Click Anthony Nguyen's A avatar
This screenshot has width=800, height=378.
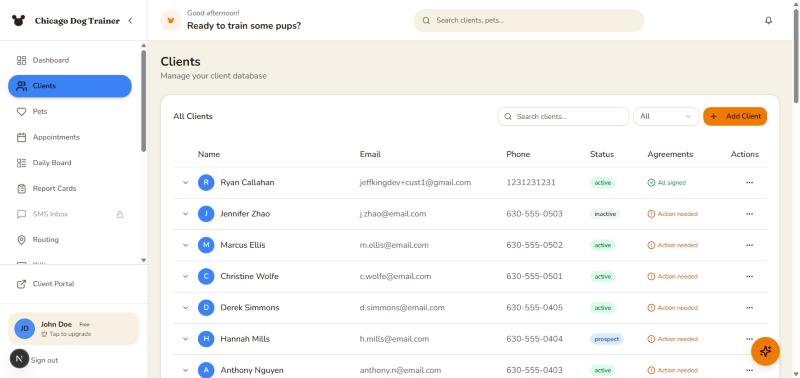coord(206,370)
